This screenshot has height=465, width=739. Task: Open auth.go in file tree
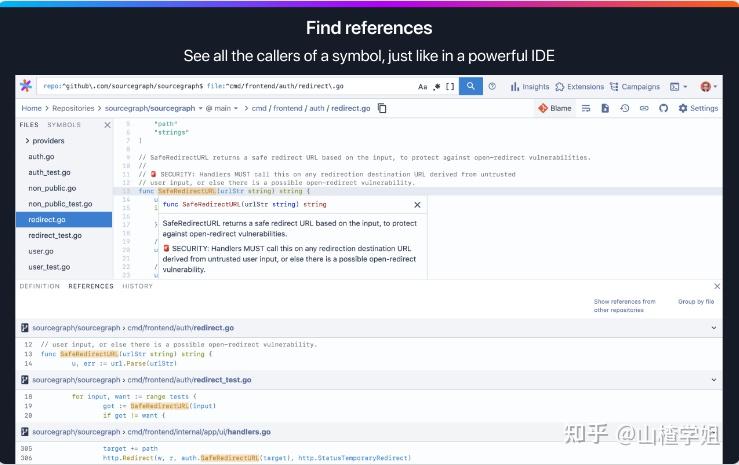[x=41, y=156]
